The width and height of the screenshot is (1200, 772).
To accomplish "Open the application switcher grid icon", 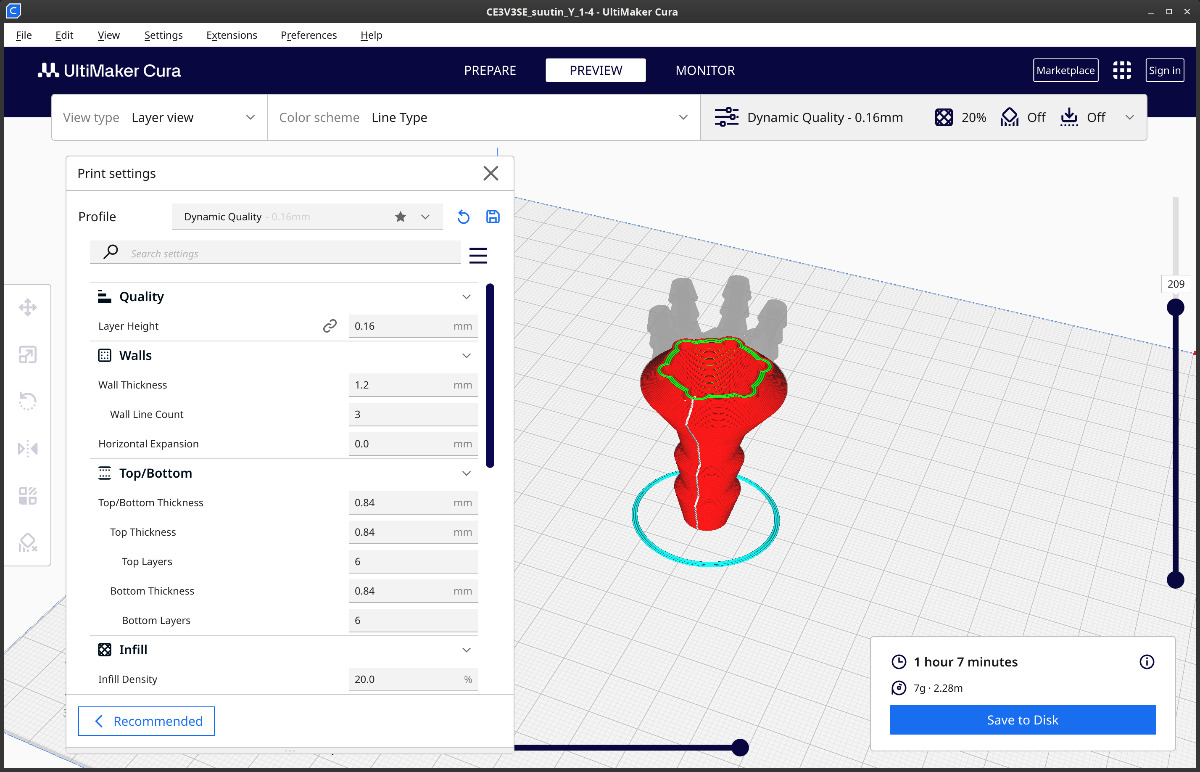I will coord(1122,70).
